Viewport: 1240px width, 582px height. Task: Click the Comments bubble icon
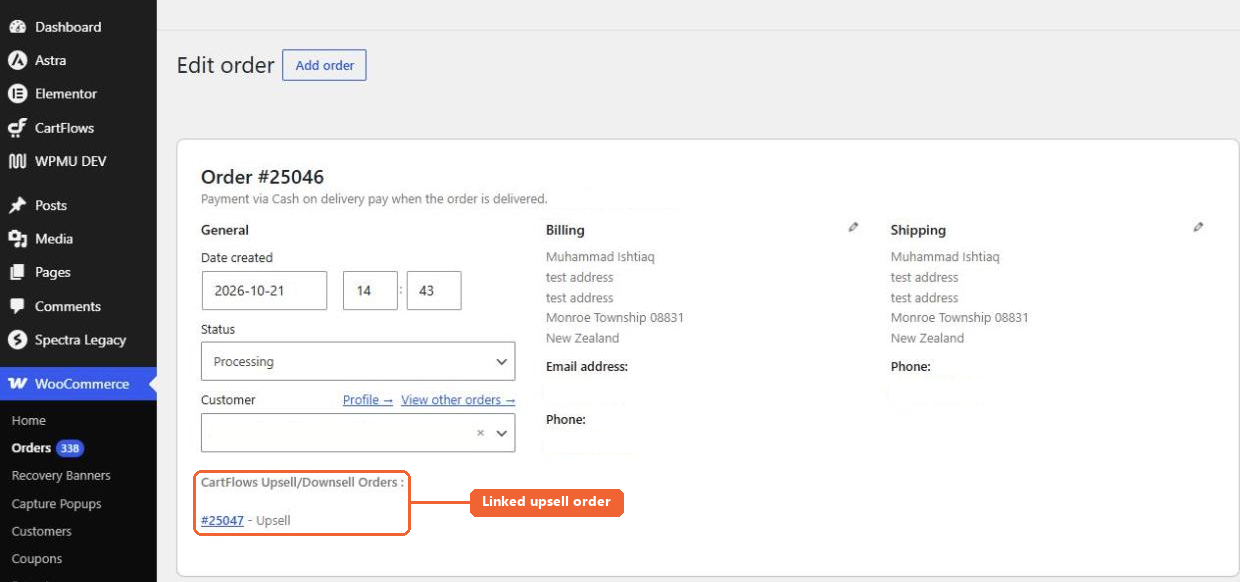pyautogui.click(x=17, y=306)
